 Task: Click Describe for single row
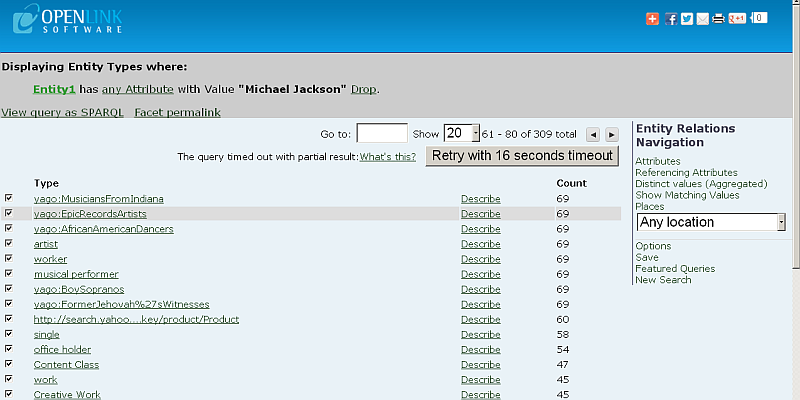tap(481, 335)
